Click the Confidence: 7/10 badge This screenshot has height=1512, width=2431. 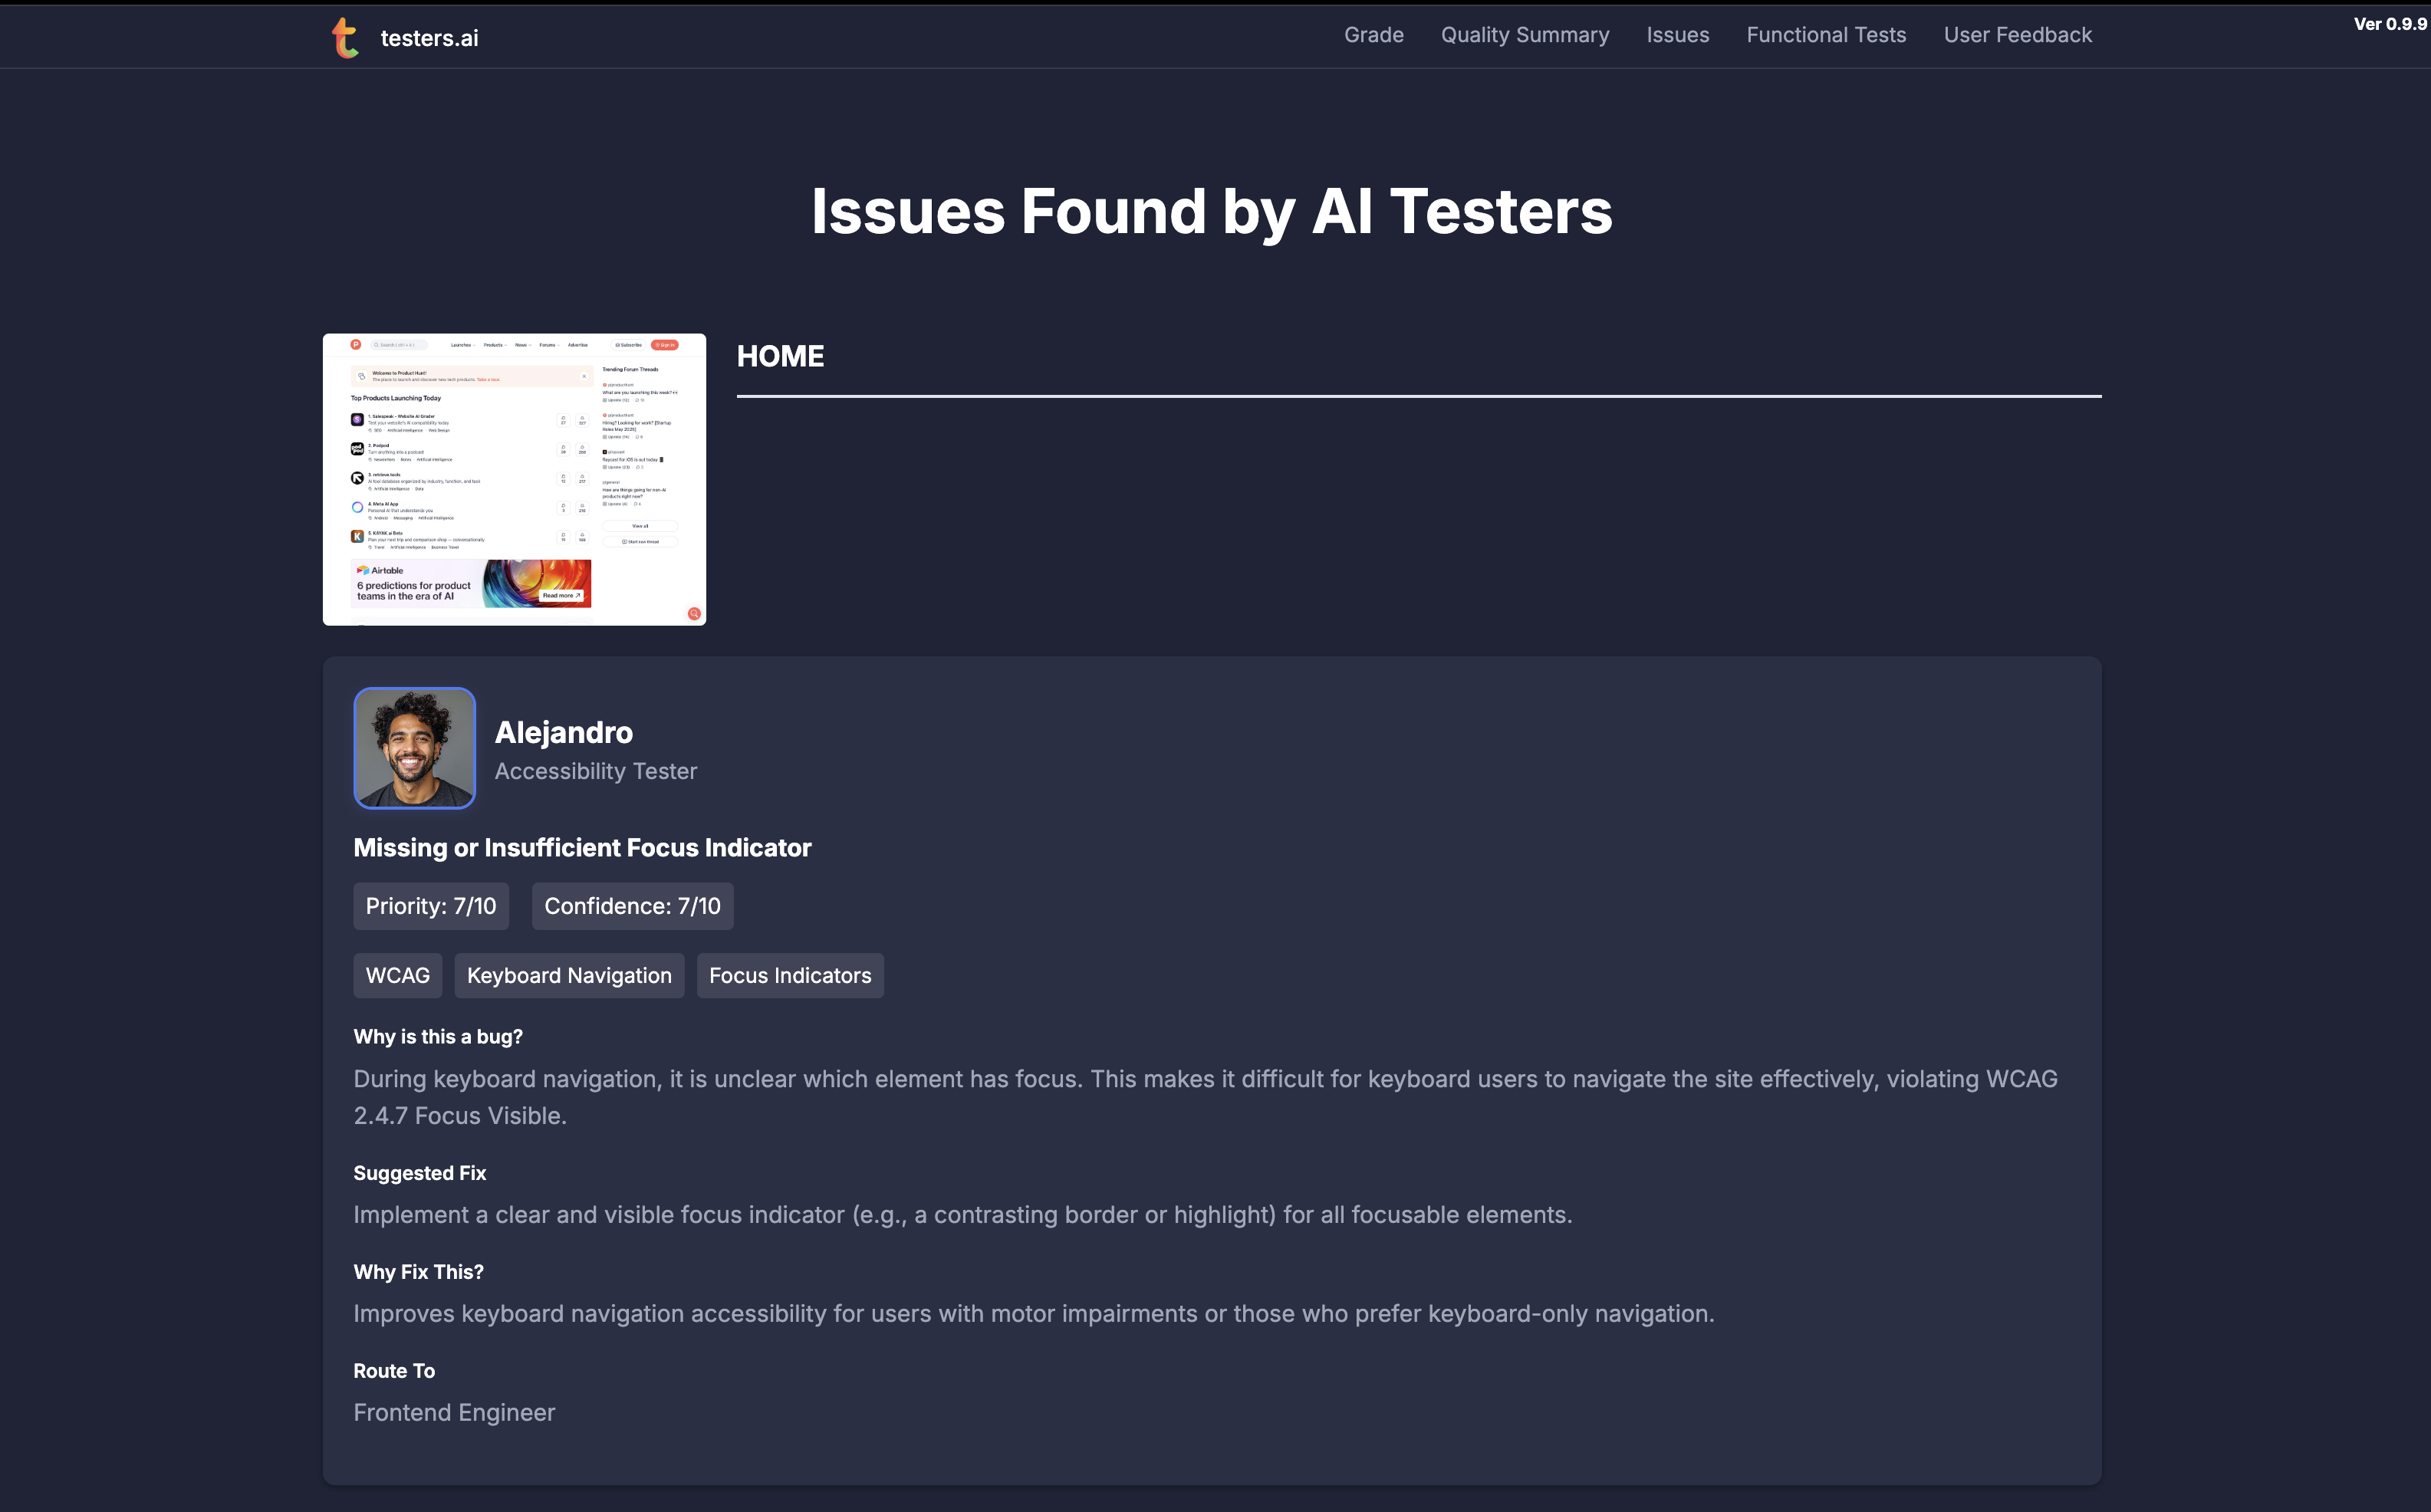pos(632,906)
